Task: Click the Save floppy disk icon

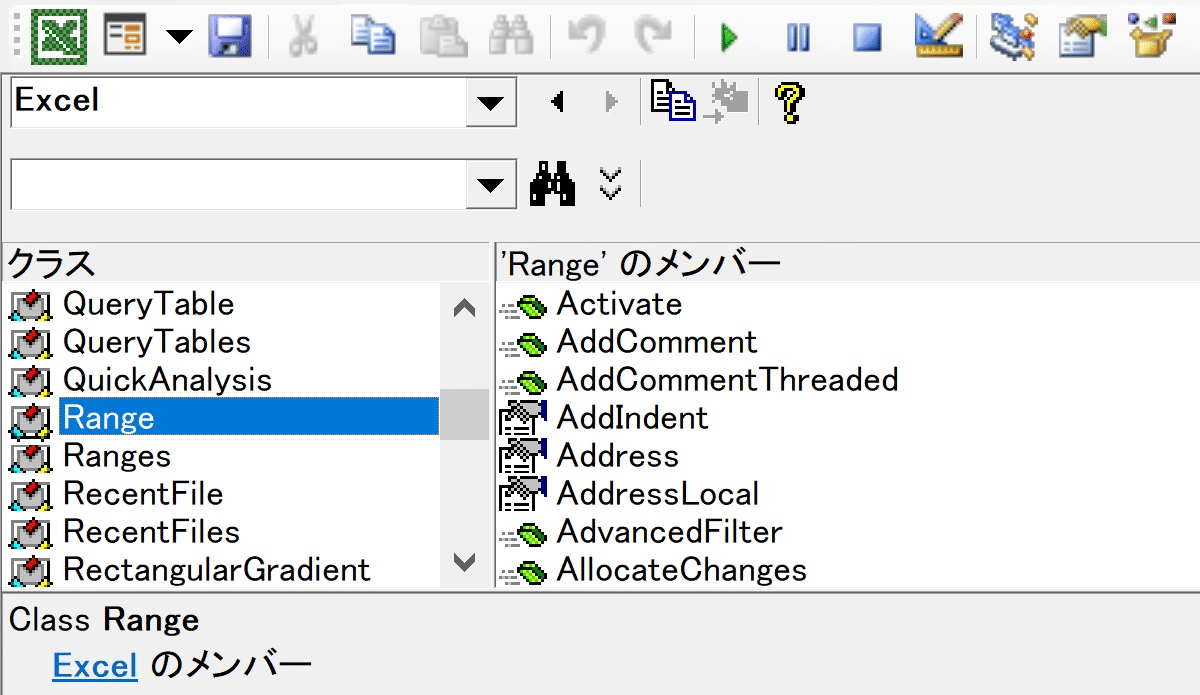Action: (x=229, y=37)
